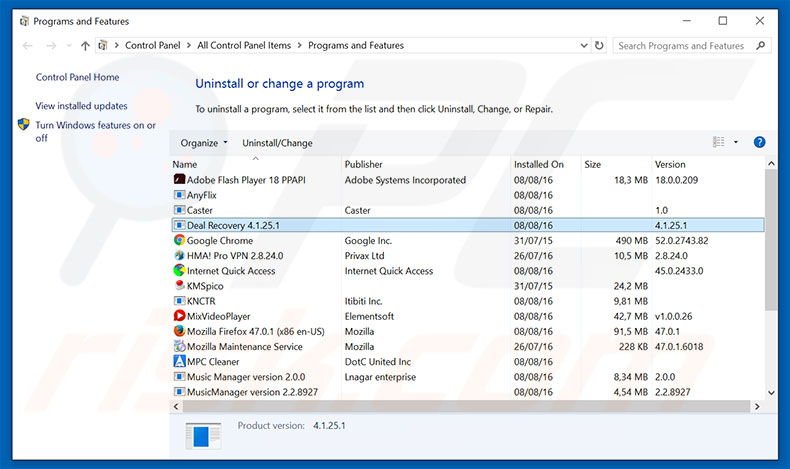790x469 pixels.
Task: Go up one level with up arrow
Action: click(x=85, y=46)
